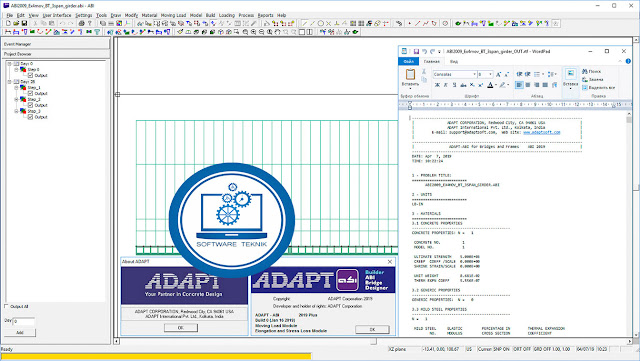Toggle Output checkbox under Step 0

click(x=30, y=76)
